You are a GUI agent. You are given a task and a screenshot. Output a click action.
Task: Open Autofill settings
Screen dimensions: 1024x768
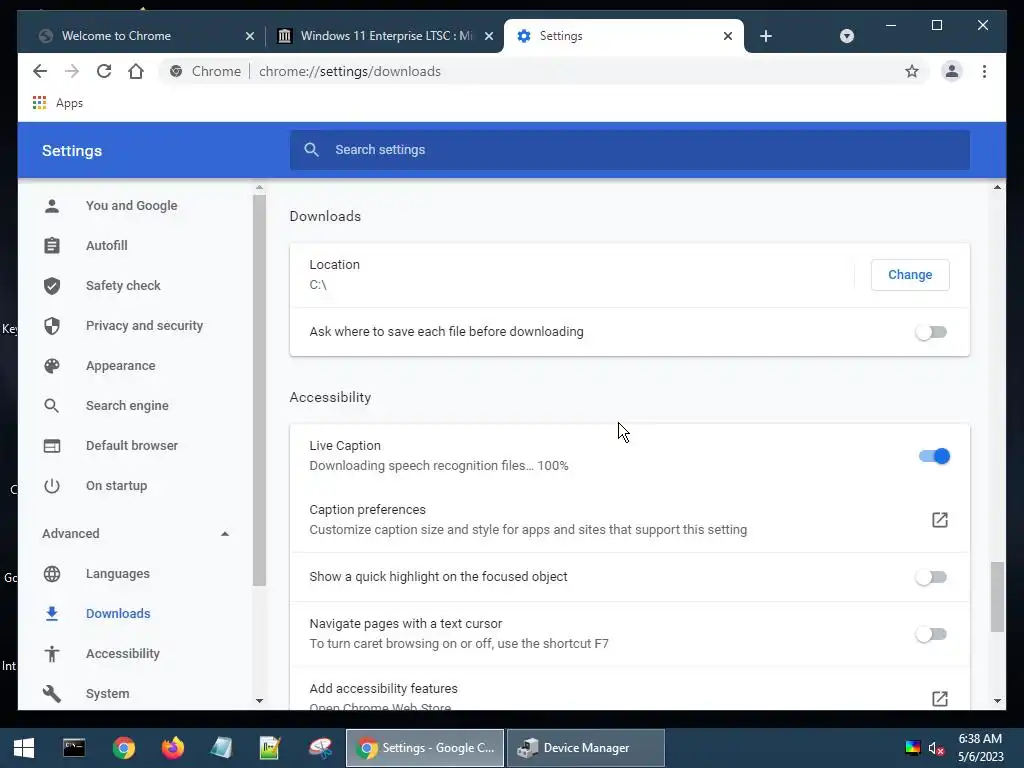[x=106, y=246]
